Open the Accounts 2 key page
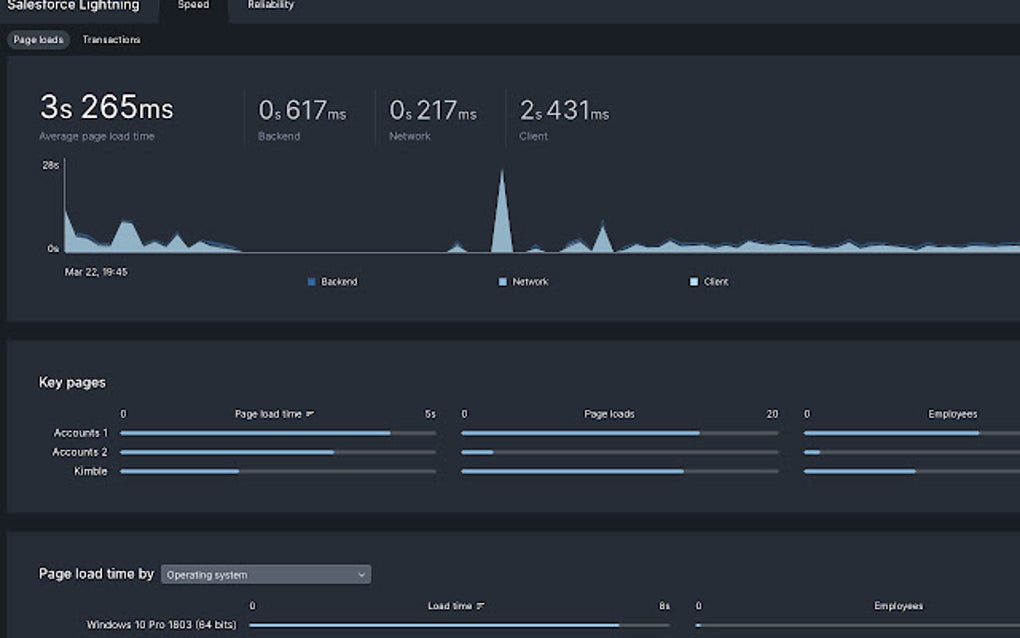 tap(80, 452)
